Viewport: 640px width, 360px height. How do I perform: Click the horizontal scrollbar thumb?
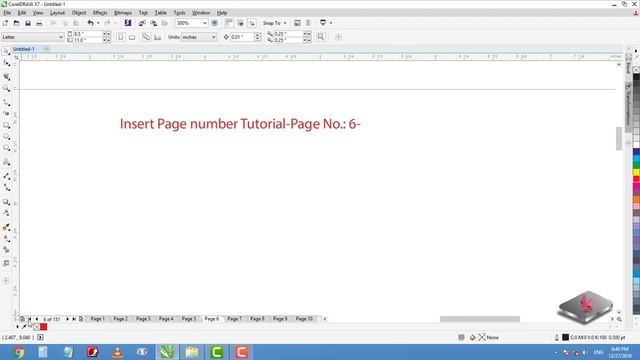(480, 319)
